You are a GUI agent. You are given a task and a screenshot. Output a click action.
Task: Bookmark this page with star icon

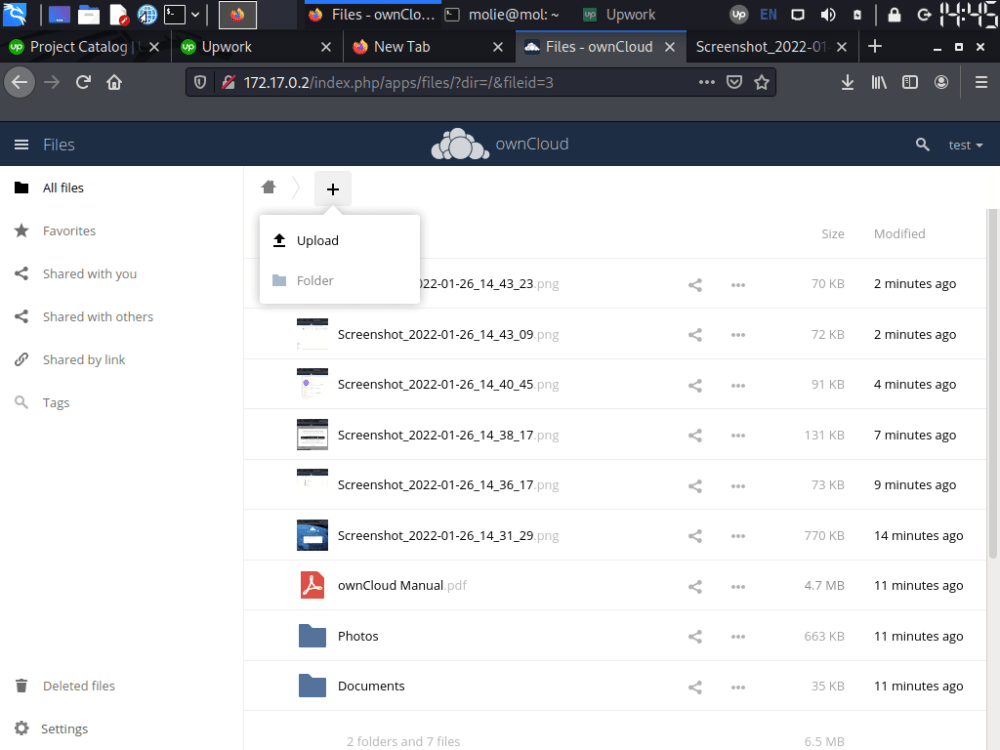[761, 82]
